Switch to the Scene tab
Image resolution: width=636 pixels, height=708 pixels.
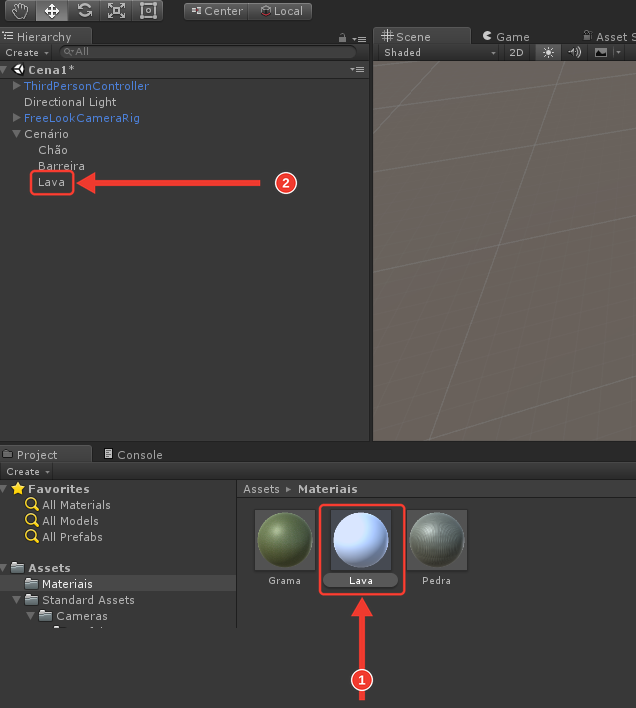(422, 37)
